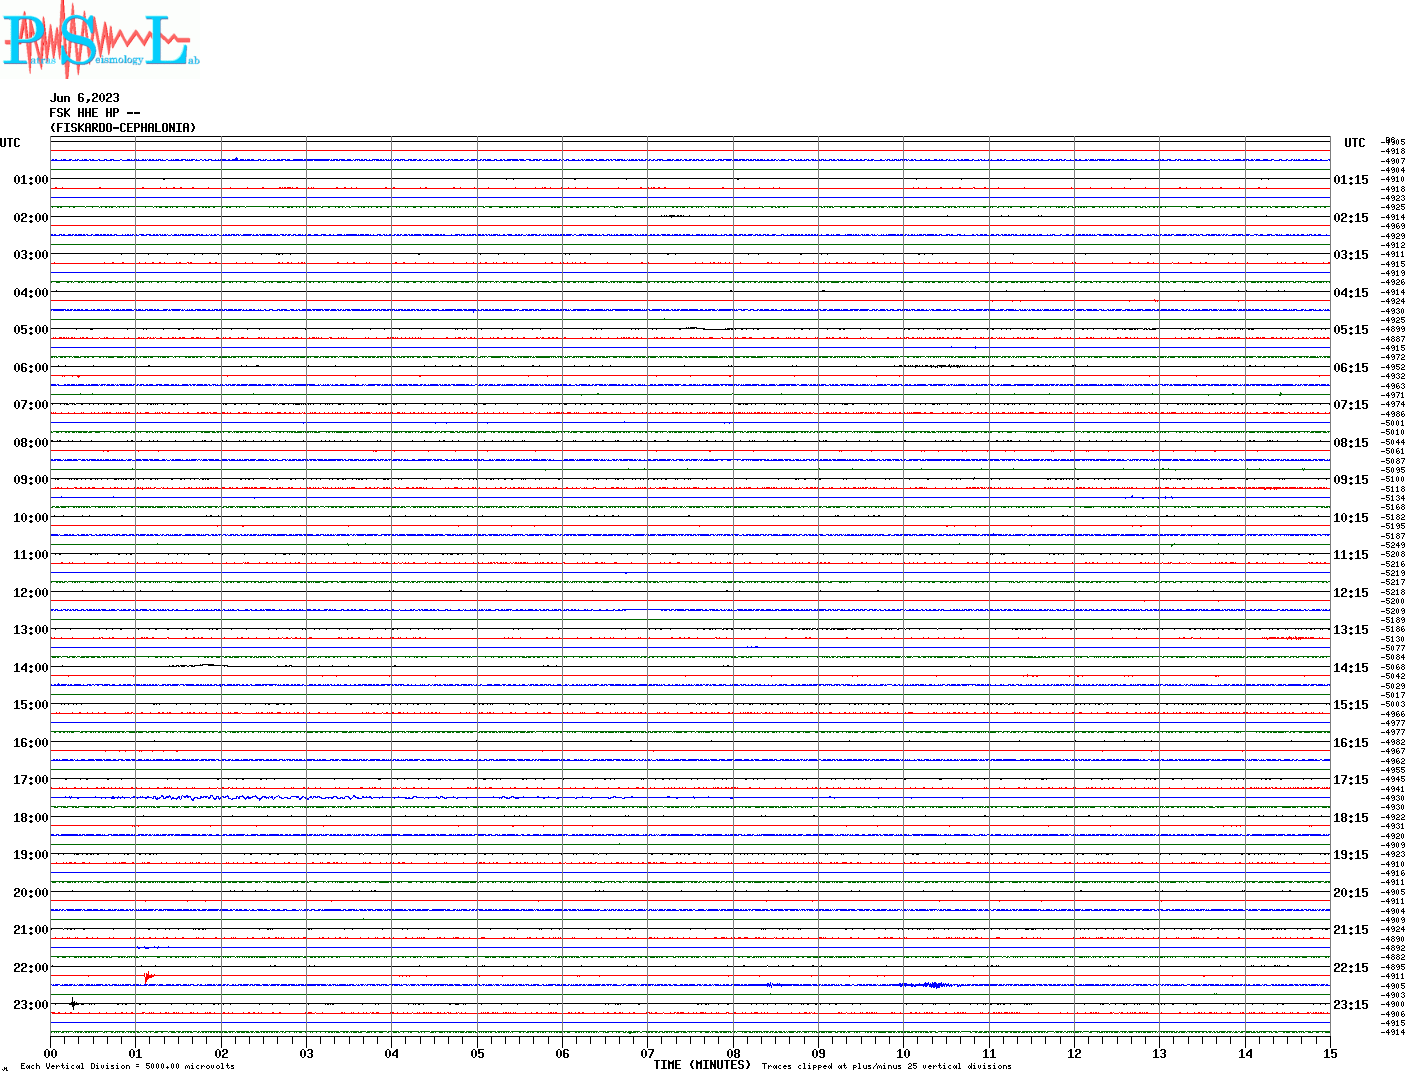Click the '22:15' right-side time label

1351,968
